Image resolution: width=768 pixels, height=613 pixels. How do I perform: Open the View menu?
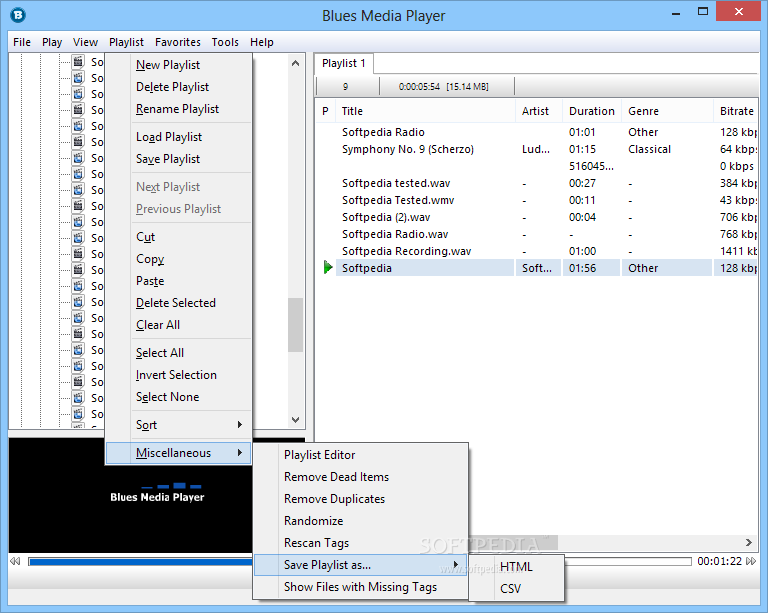[85, 42]
